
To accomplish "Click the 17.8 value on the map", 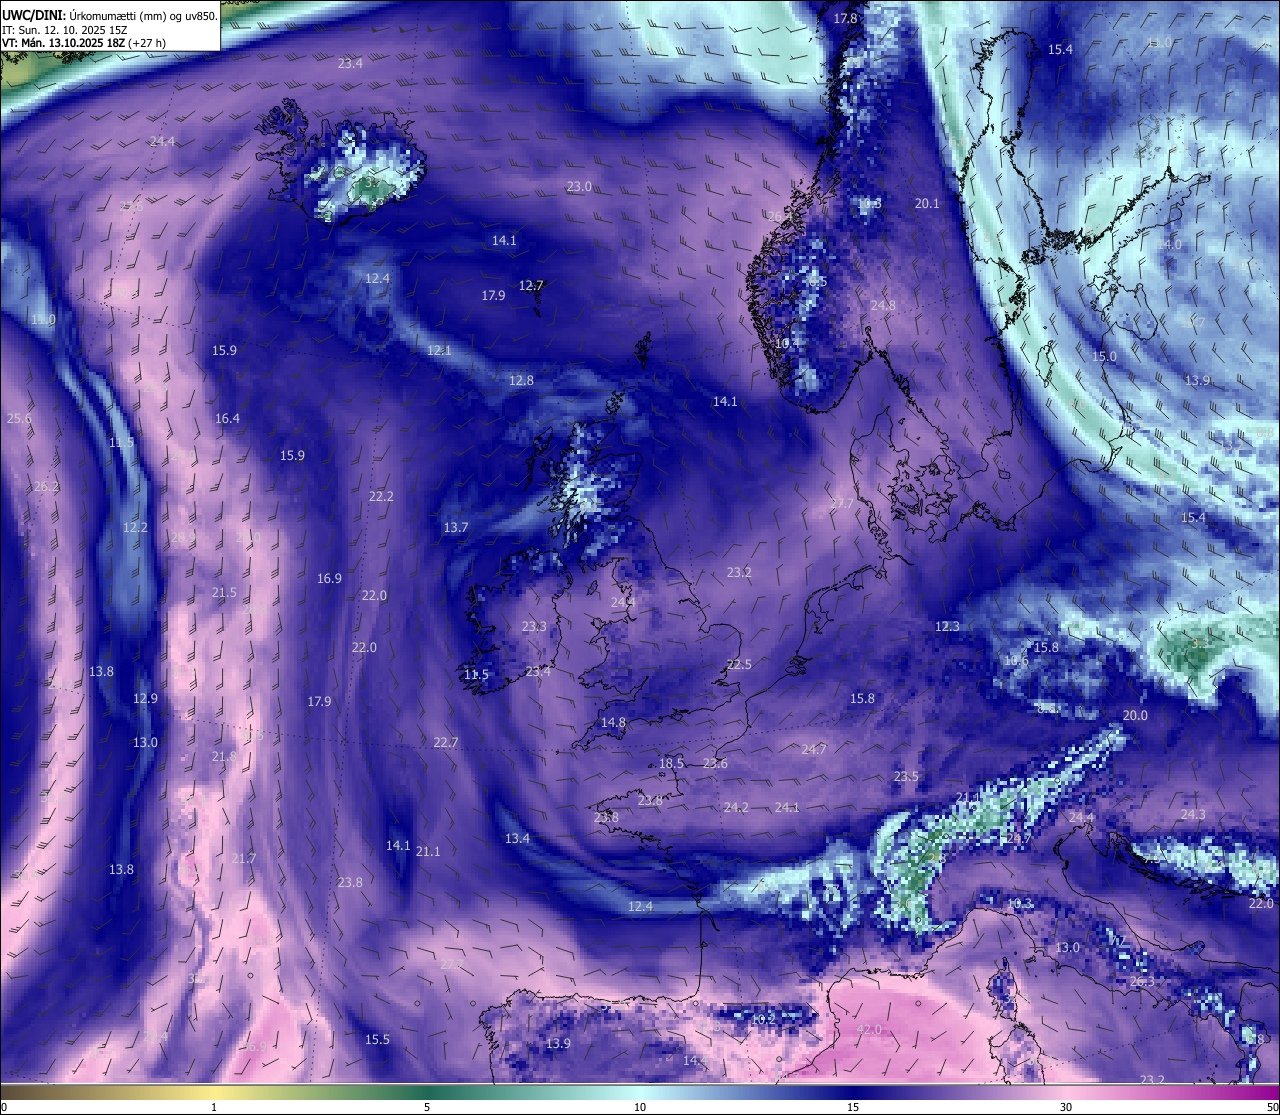I will 846,19.
